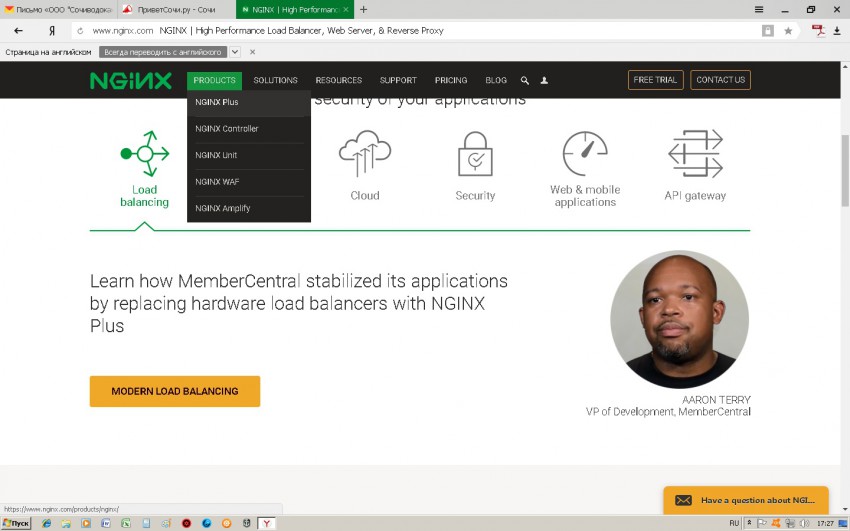This screenshot has height=531, width=850.
Task: Open the SOLUTIONS navigation menu
Action: [x=275, y=80]
